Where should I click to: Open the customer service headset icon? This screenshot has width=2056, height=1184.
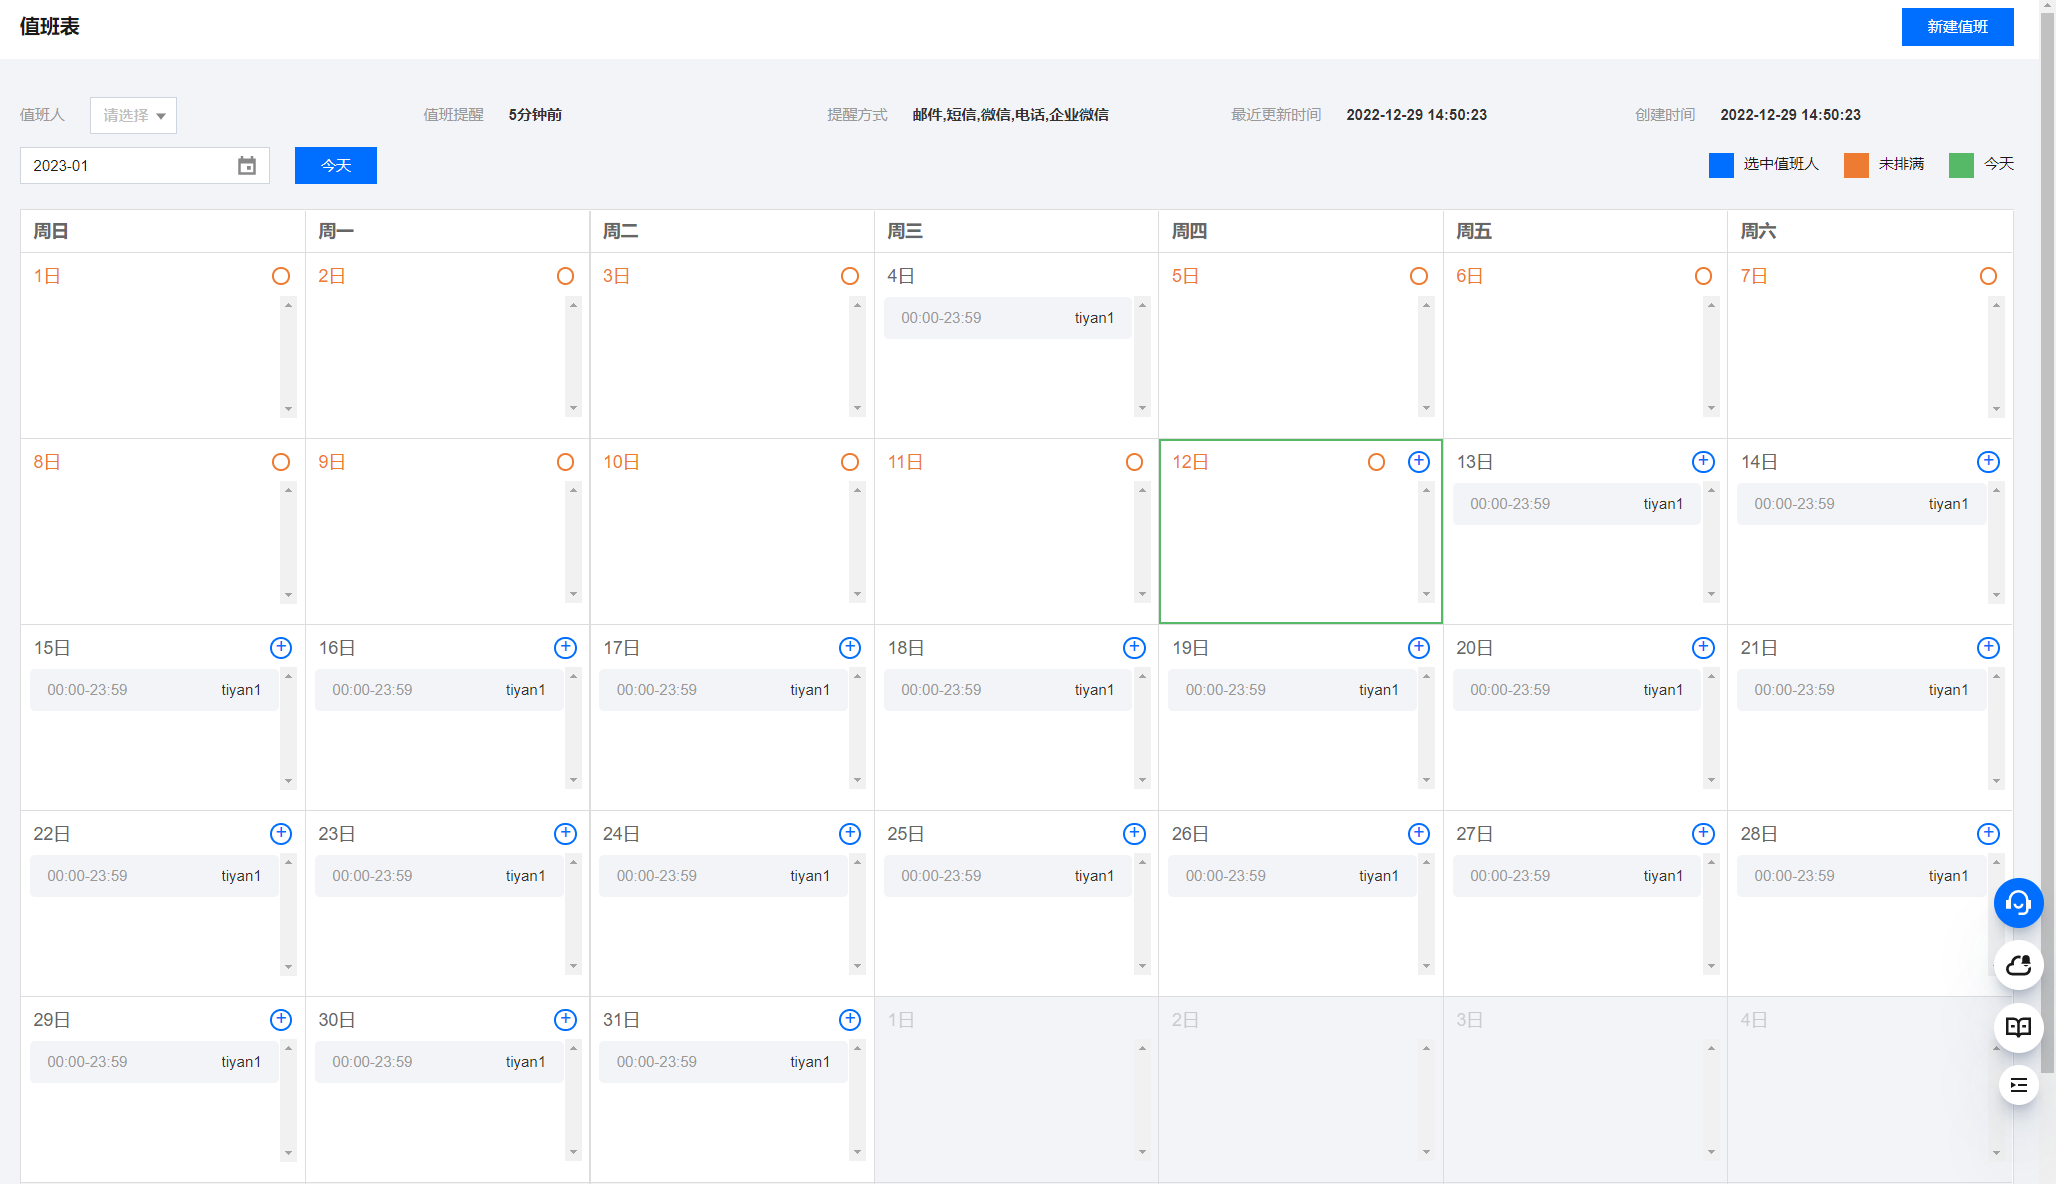click(x=2018, y=903)
